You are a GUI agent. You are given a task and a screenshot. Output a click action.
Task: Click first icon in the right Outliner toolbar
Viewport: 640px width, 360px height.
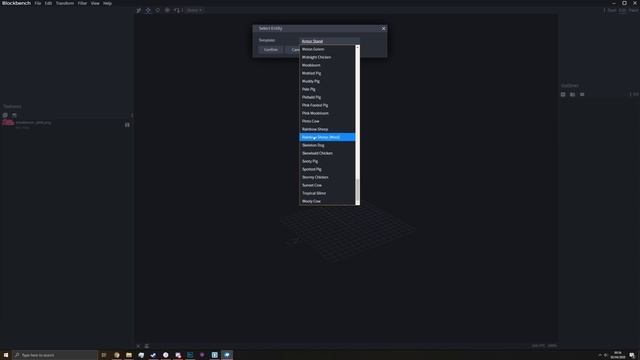pos(563,94)
